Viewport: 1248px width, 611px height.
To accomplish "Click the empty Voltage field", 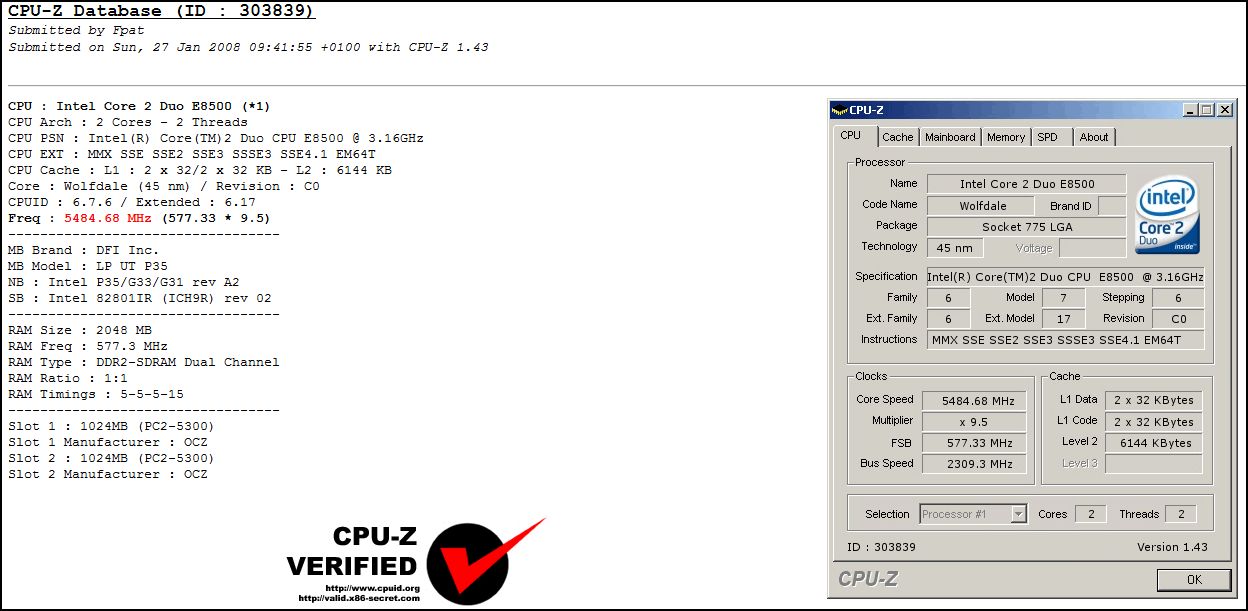I will click(1093, 248).
